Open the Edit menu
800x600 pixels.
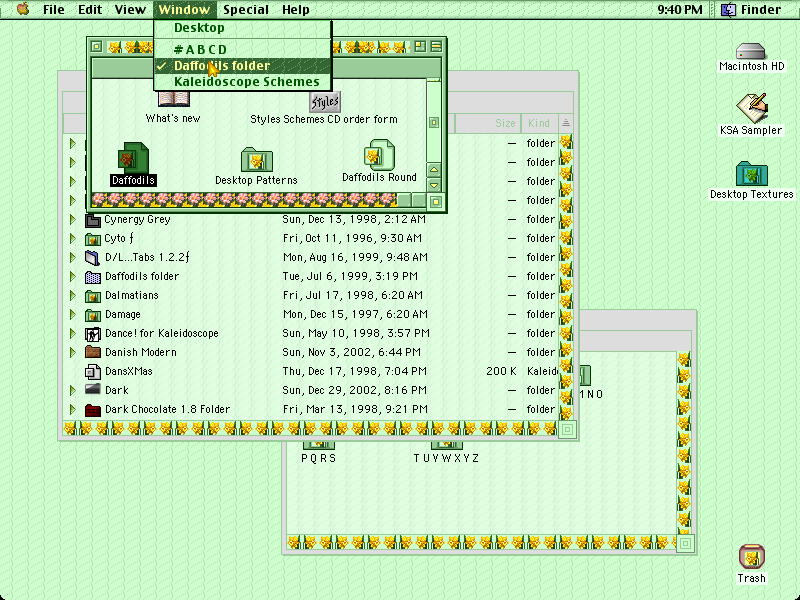point(90,10)
